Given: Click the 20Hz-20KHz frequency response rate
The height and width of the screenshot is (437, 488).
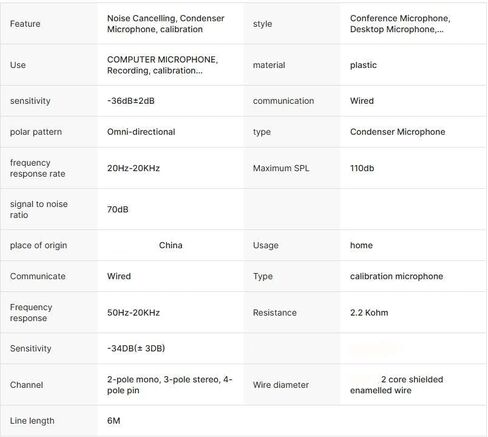Looking at the screenshot, I should click(133, 168).
